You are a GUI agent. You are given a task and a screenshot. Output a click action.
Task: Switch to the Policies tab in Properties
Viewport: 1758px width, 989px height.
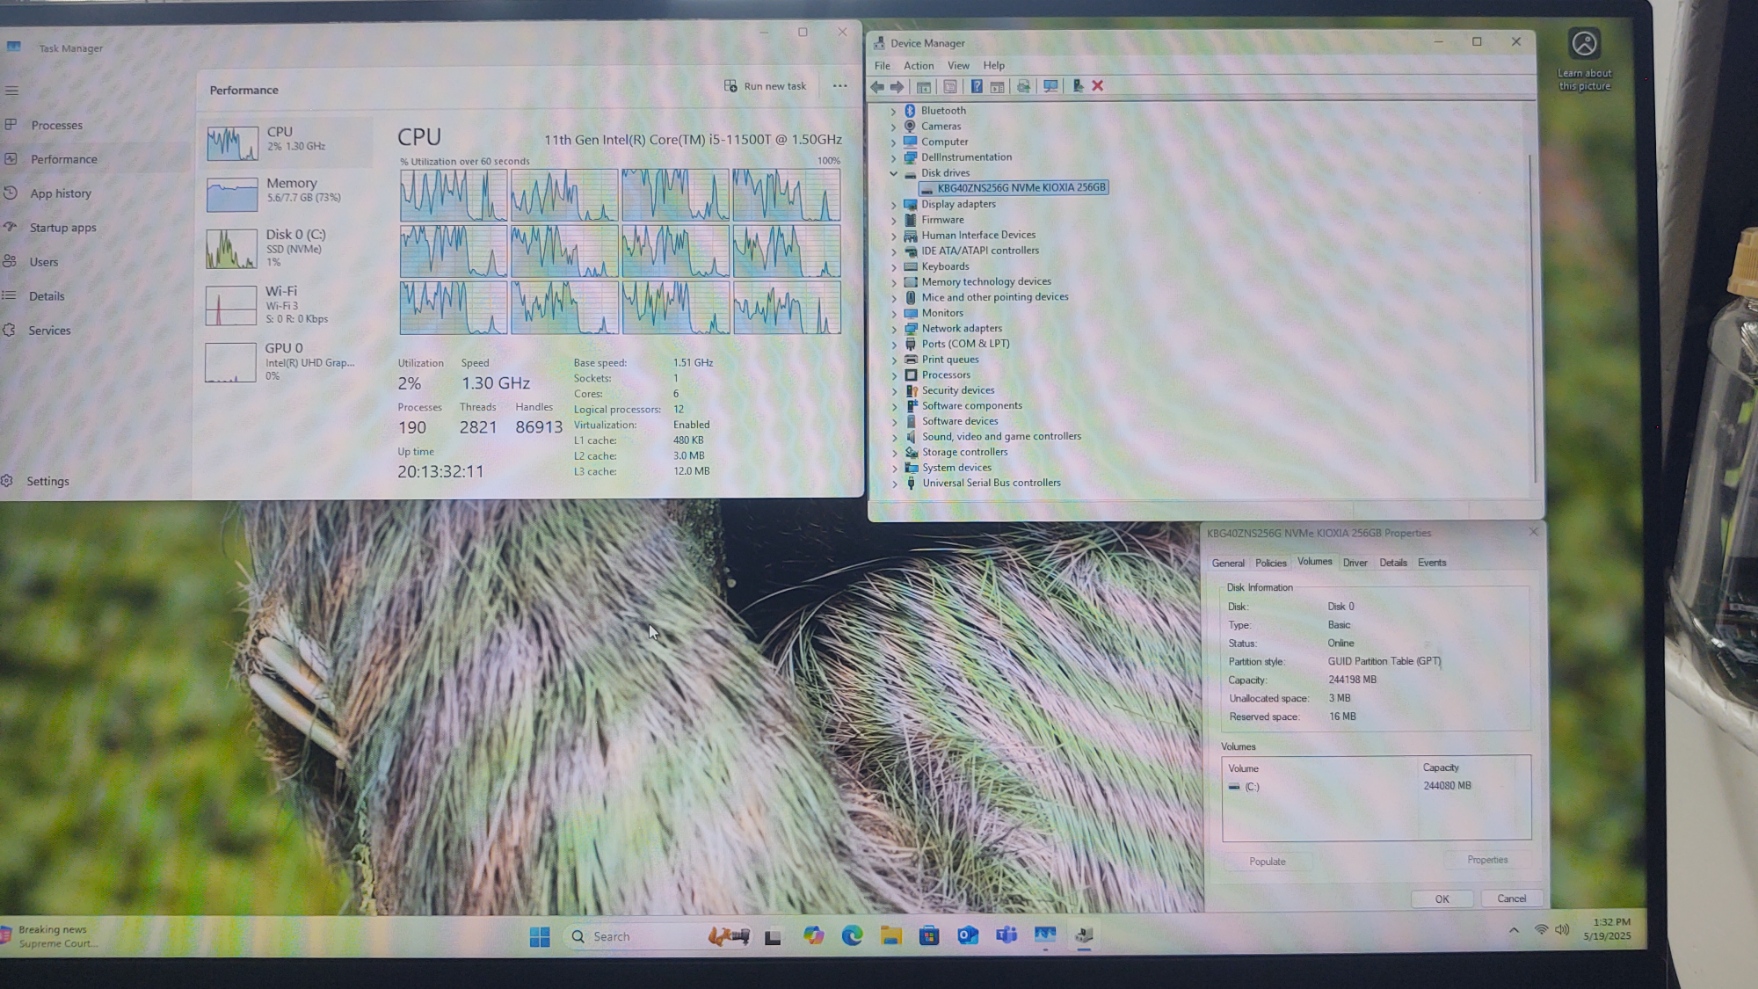(x=1270, y=563)
